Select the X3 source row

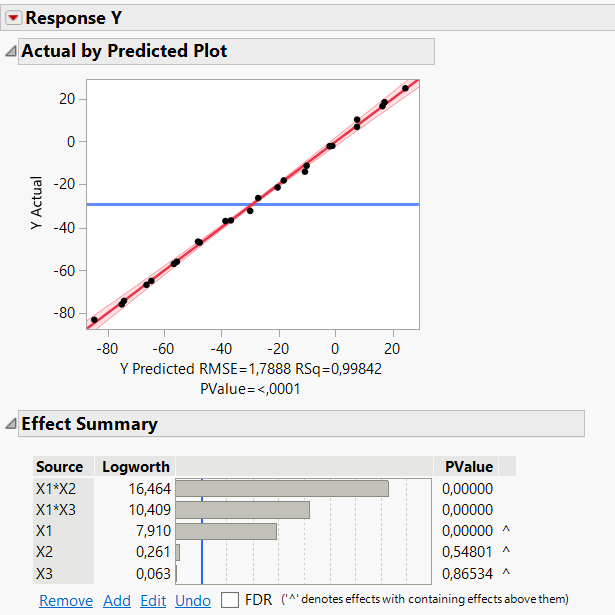(45, 573)
